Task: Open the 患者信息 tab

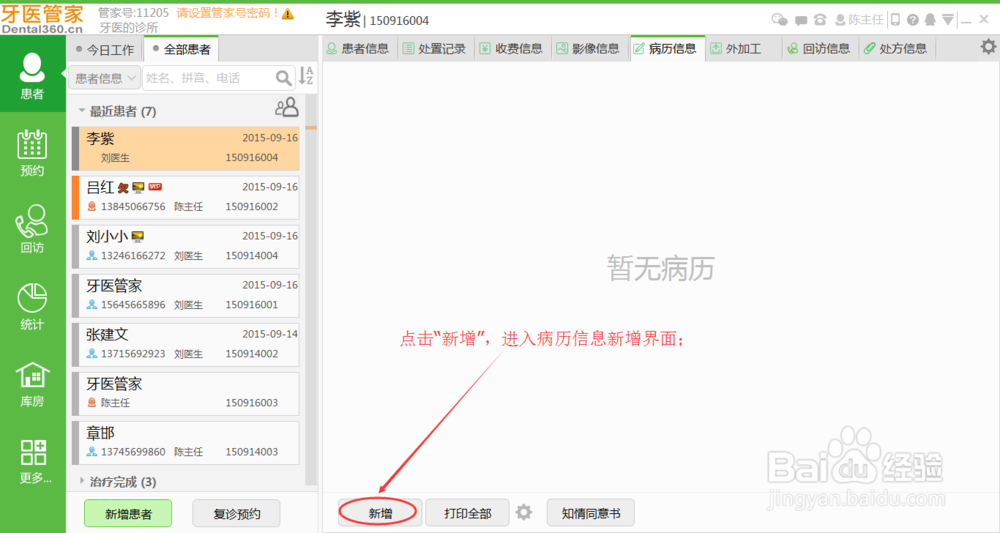Action: (x=358, y=48)
